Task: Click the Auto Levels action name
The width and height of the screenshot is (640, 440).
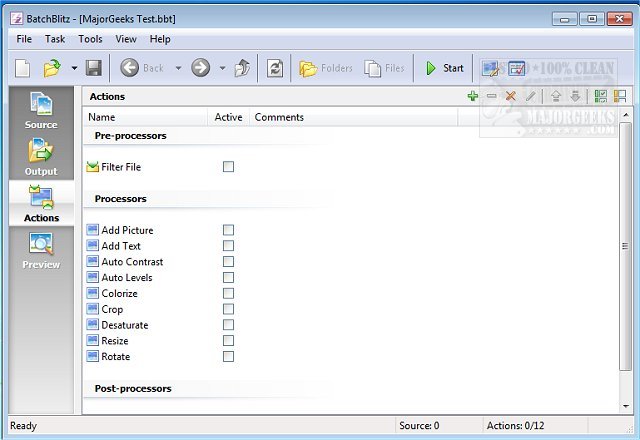Action: (127, 278)
